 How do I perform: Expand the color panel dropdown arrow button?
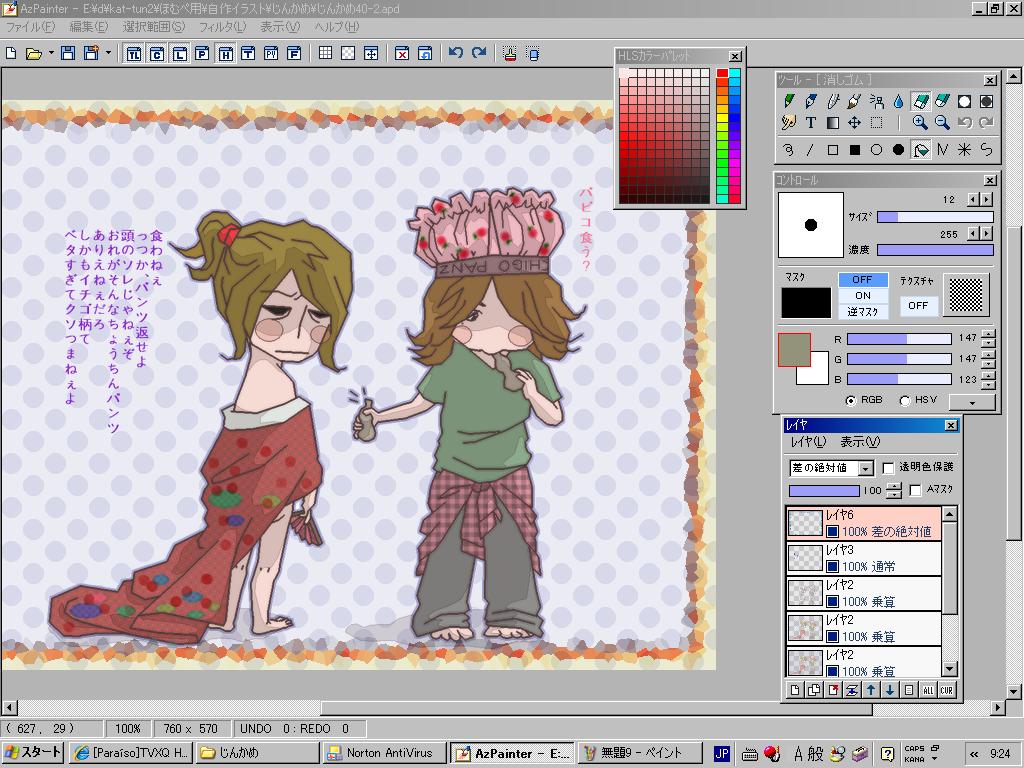click(x=973, y=401)
